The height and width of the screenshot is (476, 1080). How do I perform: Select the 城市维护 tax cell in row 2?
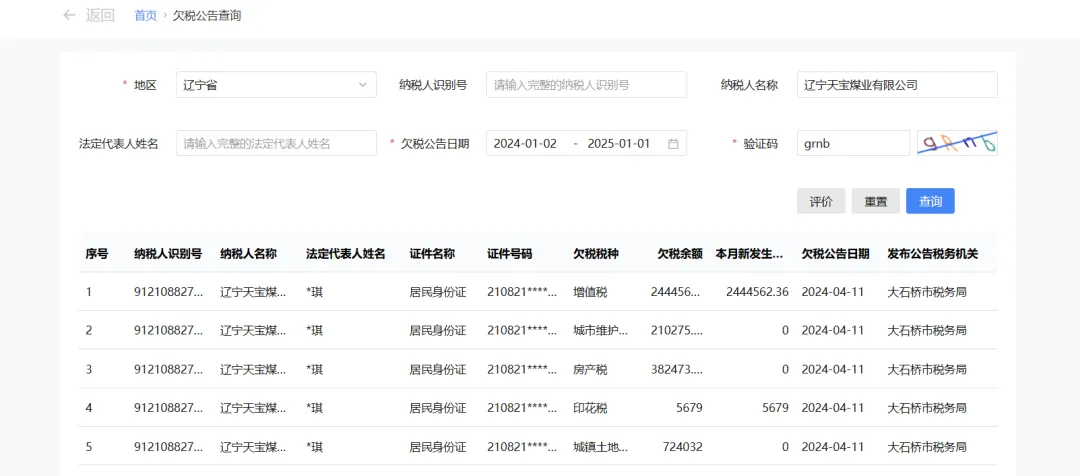[x=601, y=331]
